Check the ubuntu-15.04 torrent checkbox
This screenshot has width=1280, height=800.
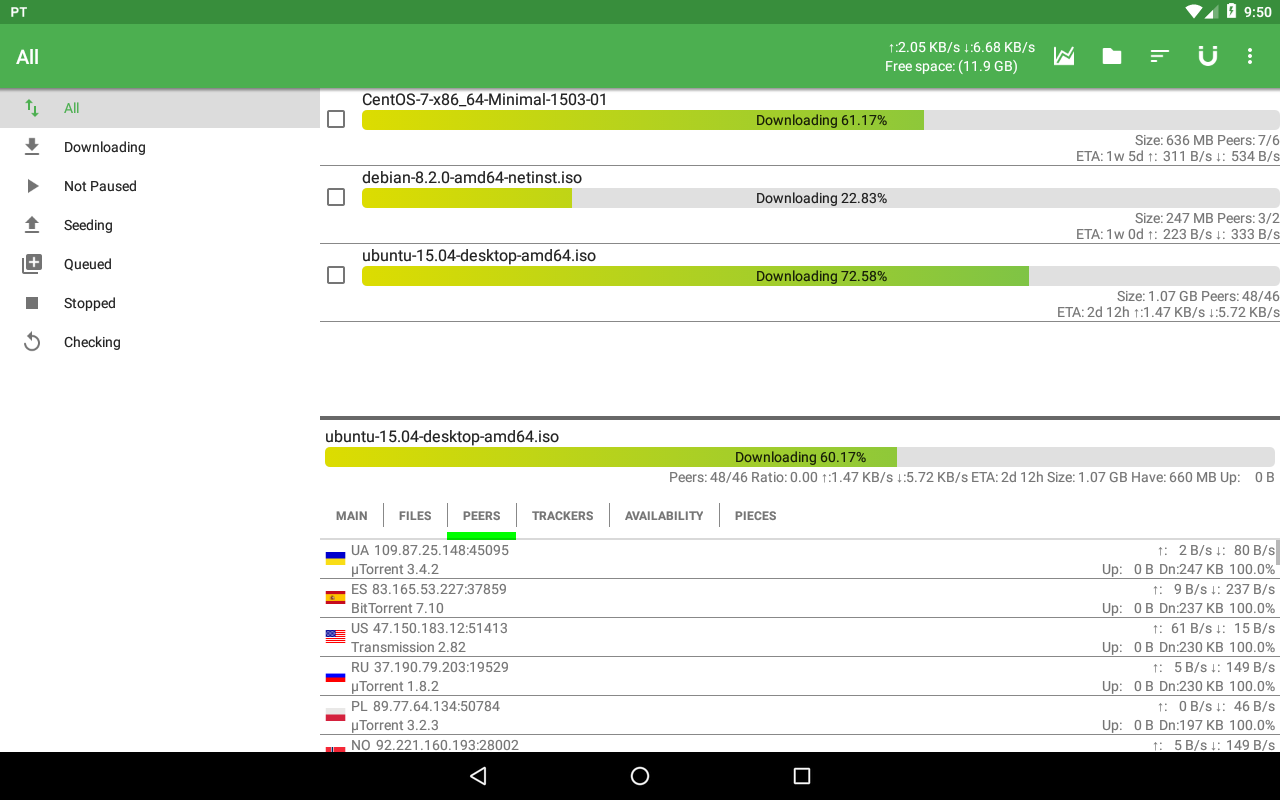coord(336,275)
